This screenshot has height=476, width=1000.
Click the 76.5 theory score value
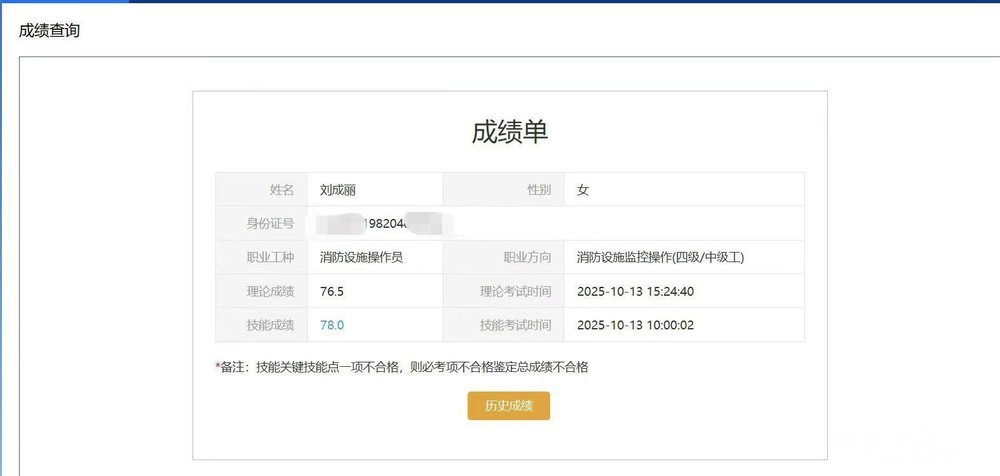[x=332, y=291]
